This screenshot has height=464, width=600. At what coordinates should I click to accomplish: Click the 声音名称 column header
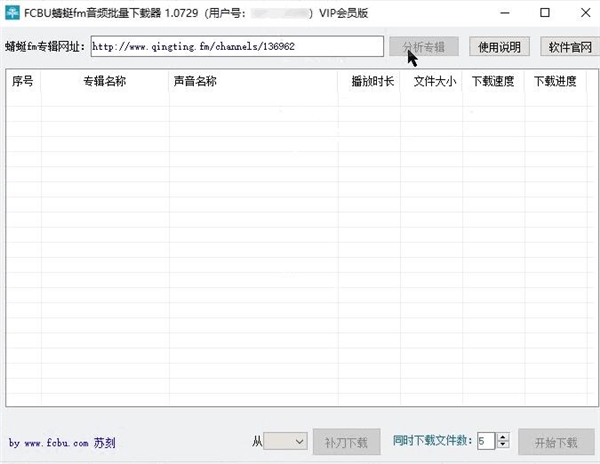coord(253,81)
